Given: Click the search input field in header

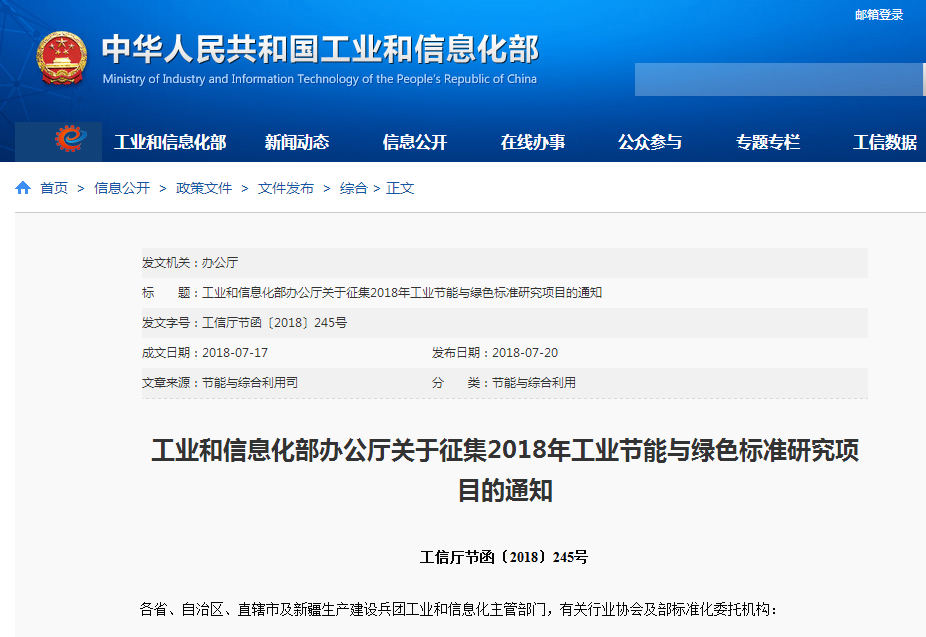Looking at the screenshot, I should tap(778, 80).
